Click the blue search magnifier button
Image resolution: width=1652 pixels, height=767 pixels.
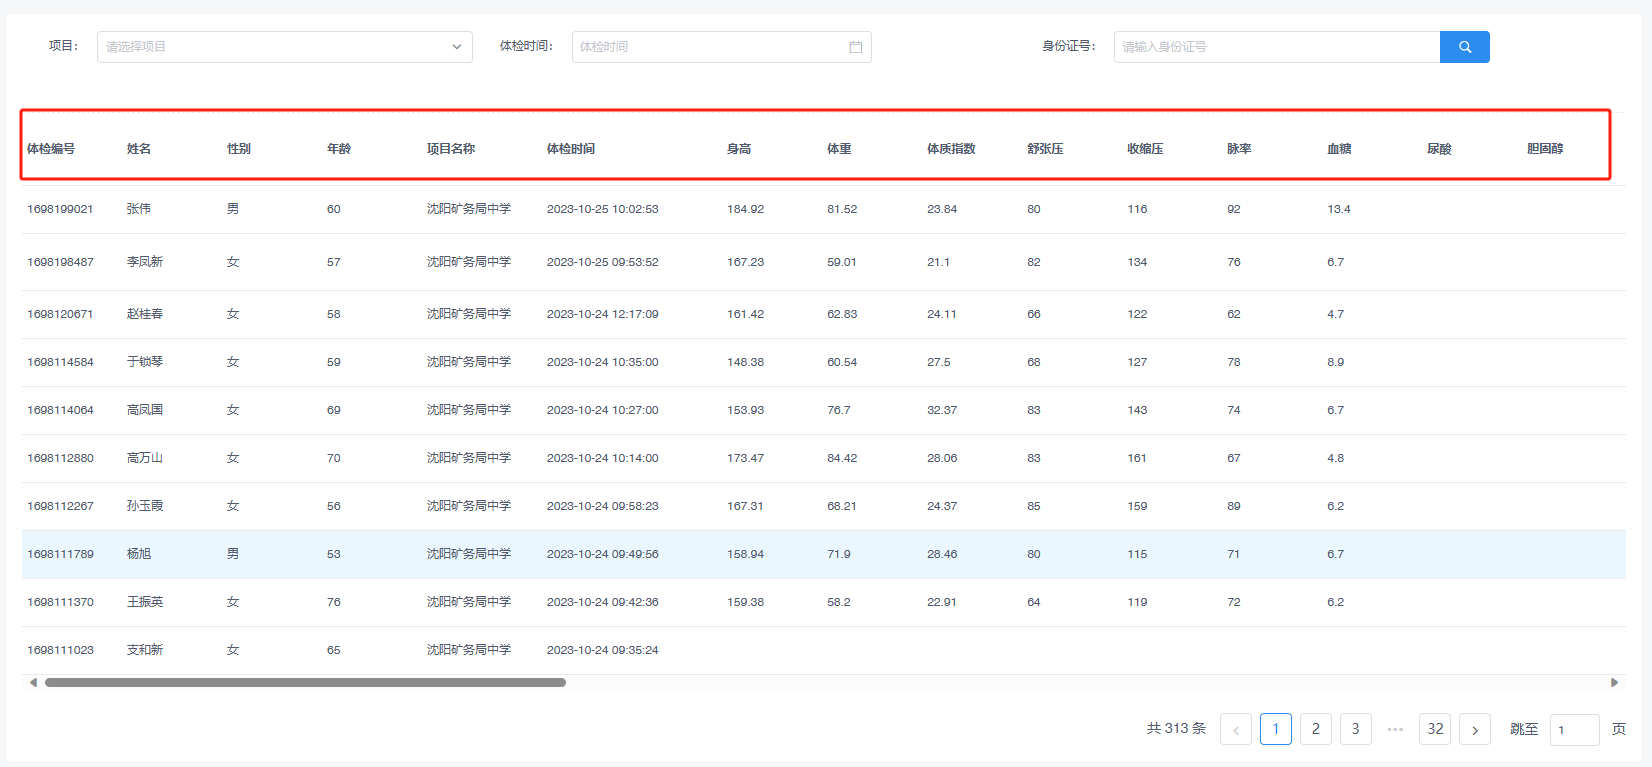[1464, 47]
